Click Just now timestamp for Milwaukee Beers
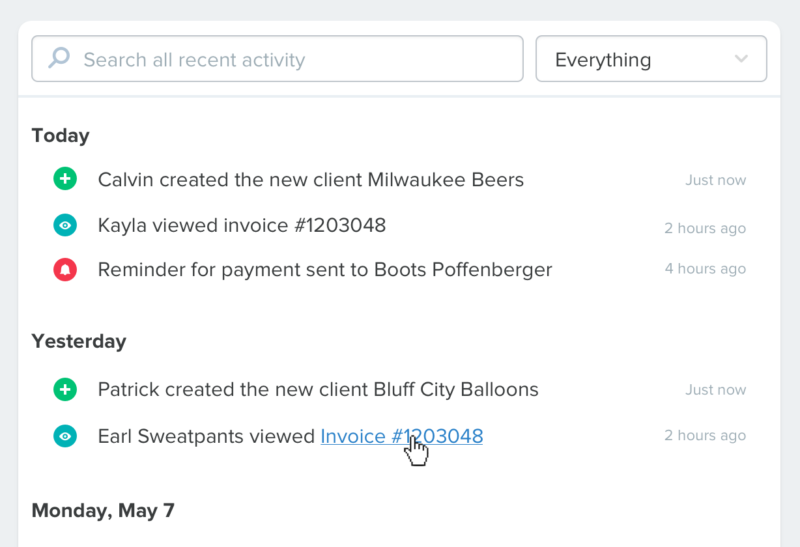Screen dimensions: 800x547 click(x=715, y=180)
